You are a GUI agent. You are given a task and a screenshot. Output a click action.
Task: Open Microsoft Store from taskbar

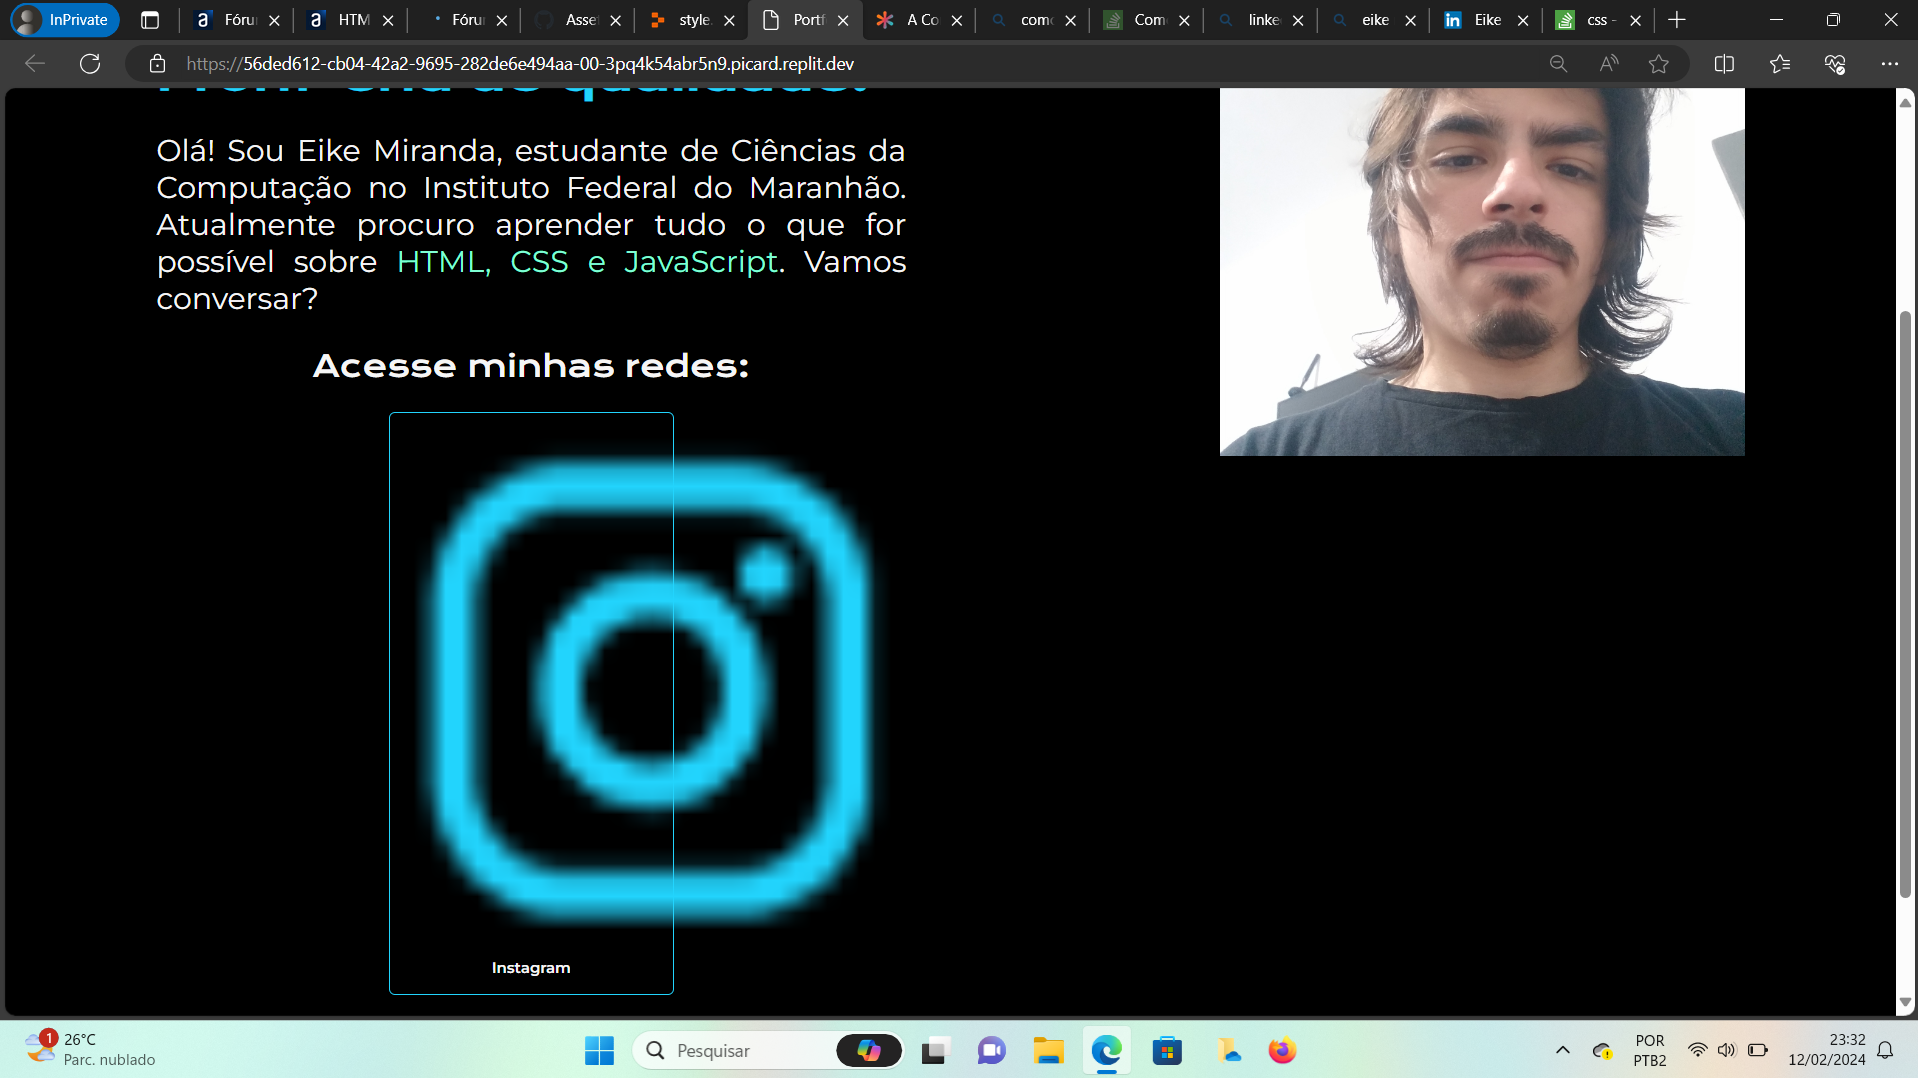[x=1167, y=1051]
